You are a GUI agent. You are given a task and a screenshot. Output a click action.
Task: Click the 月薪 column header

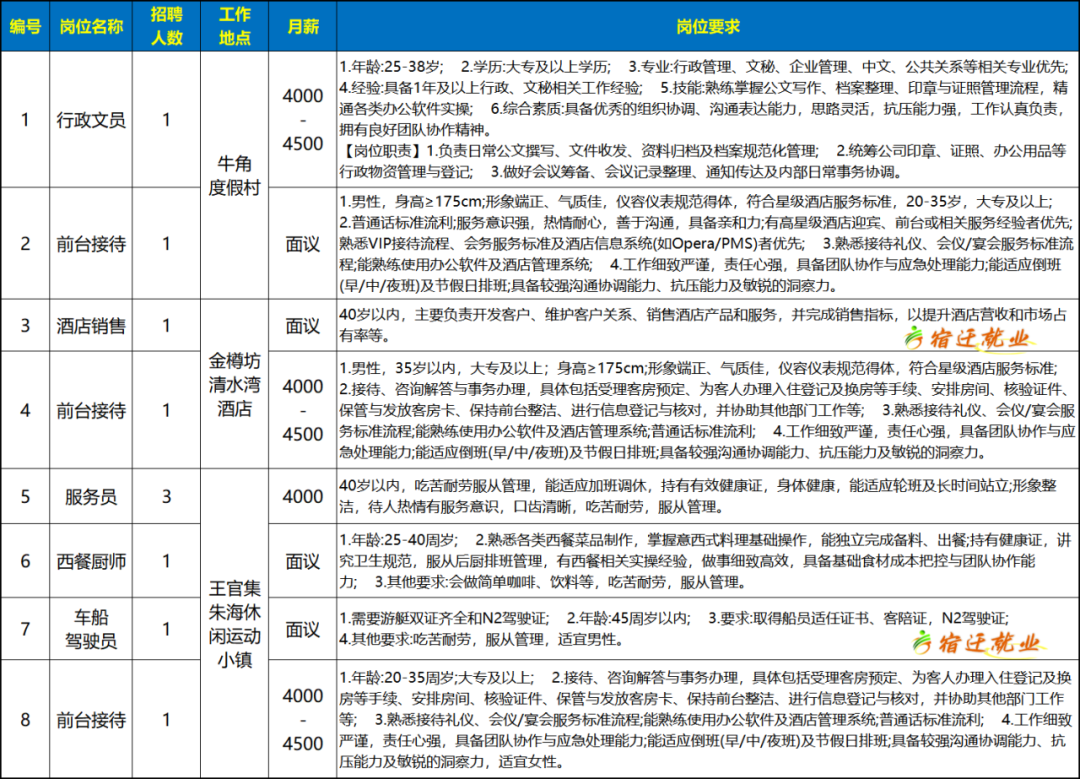click(x=302, y=26)
